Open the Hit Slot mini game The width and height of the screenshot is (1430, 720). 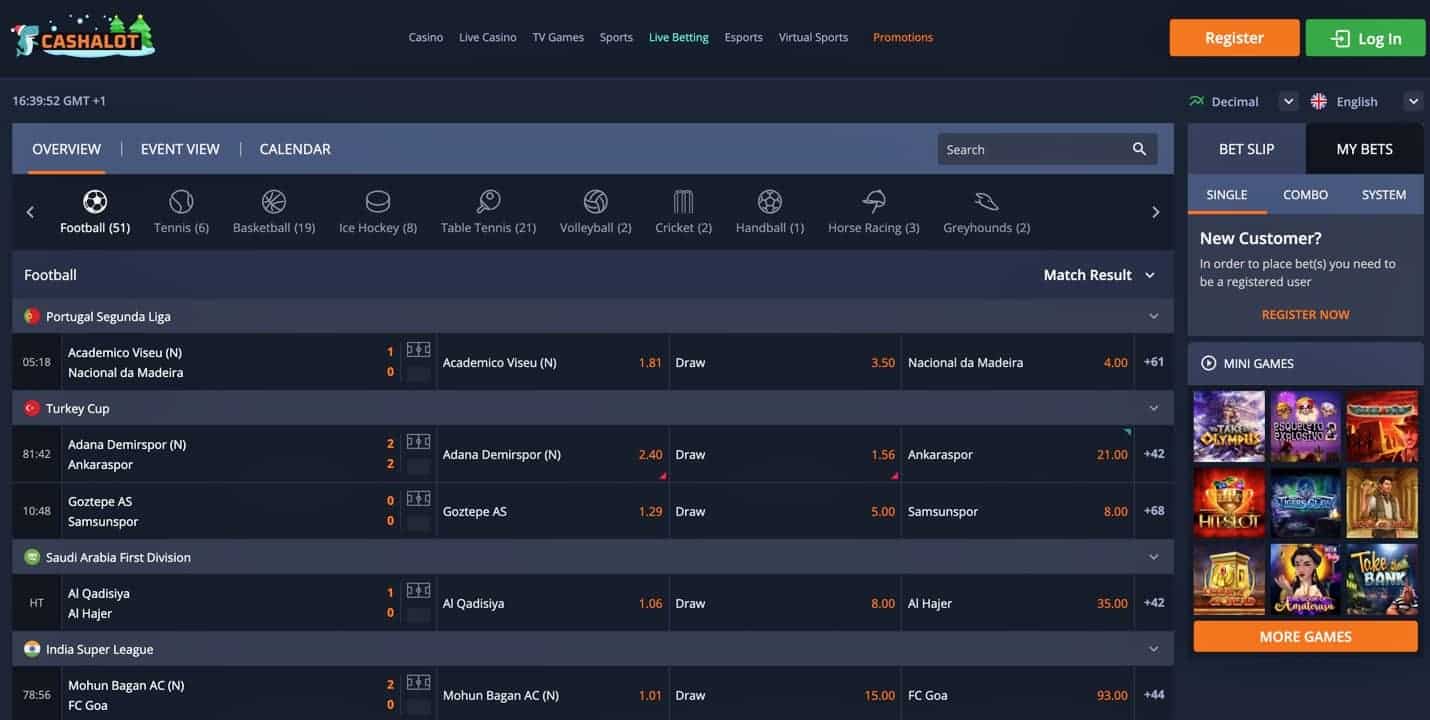[x=1229, y=503]
